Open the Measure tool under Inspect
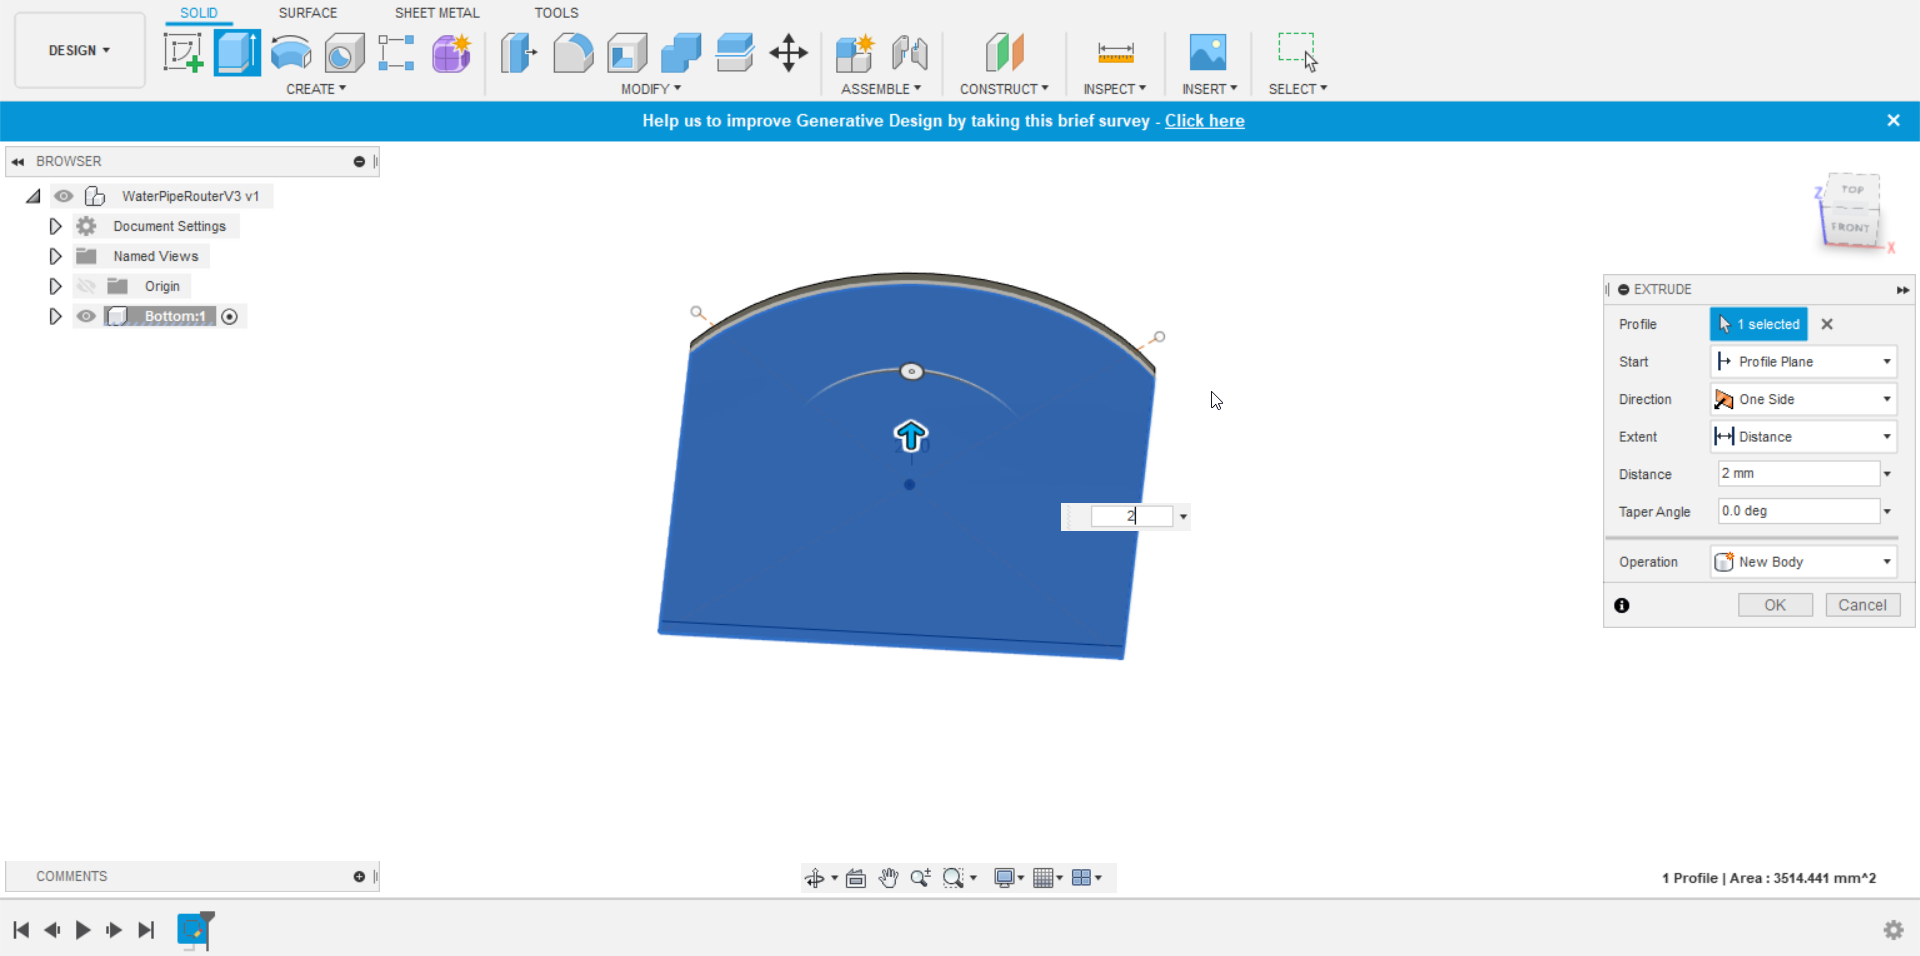This screenshot has height=956, width=1920. [x=1115, y=53]
